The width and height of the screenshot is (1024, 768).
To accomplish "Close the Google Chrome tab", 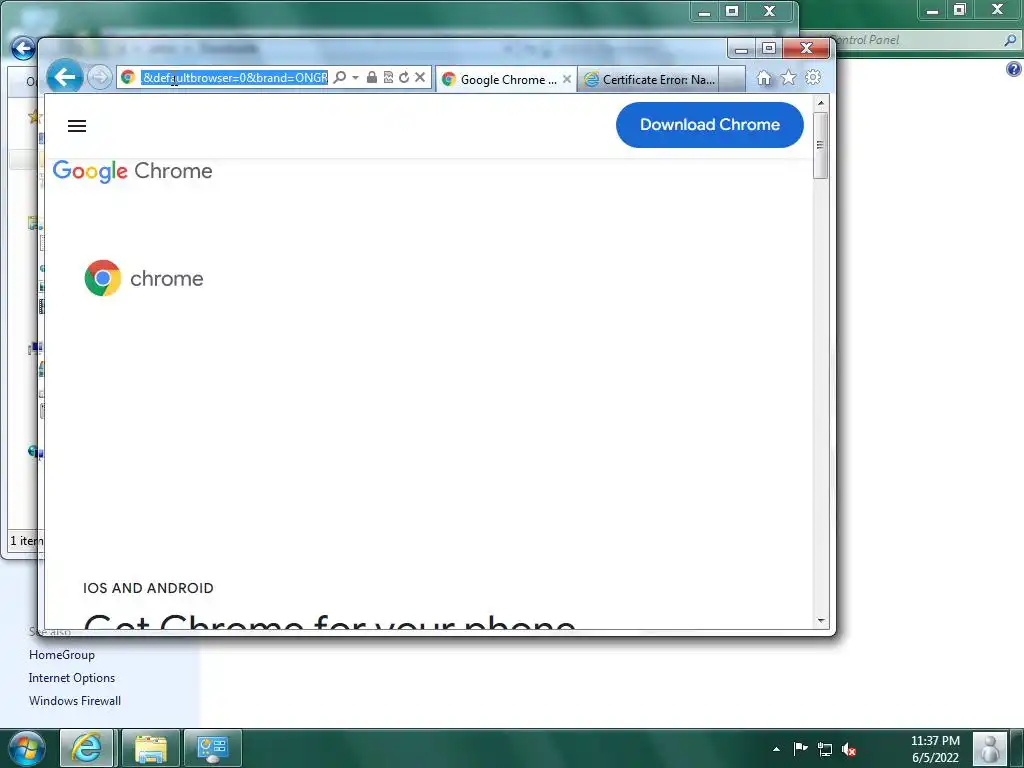I will pyautogui.click(x=567, y=79).
